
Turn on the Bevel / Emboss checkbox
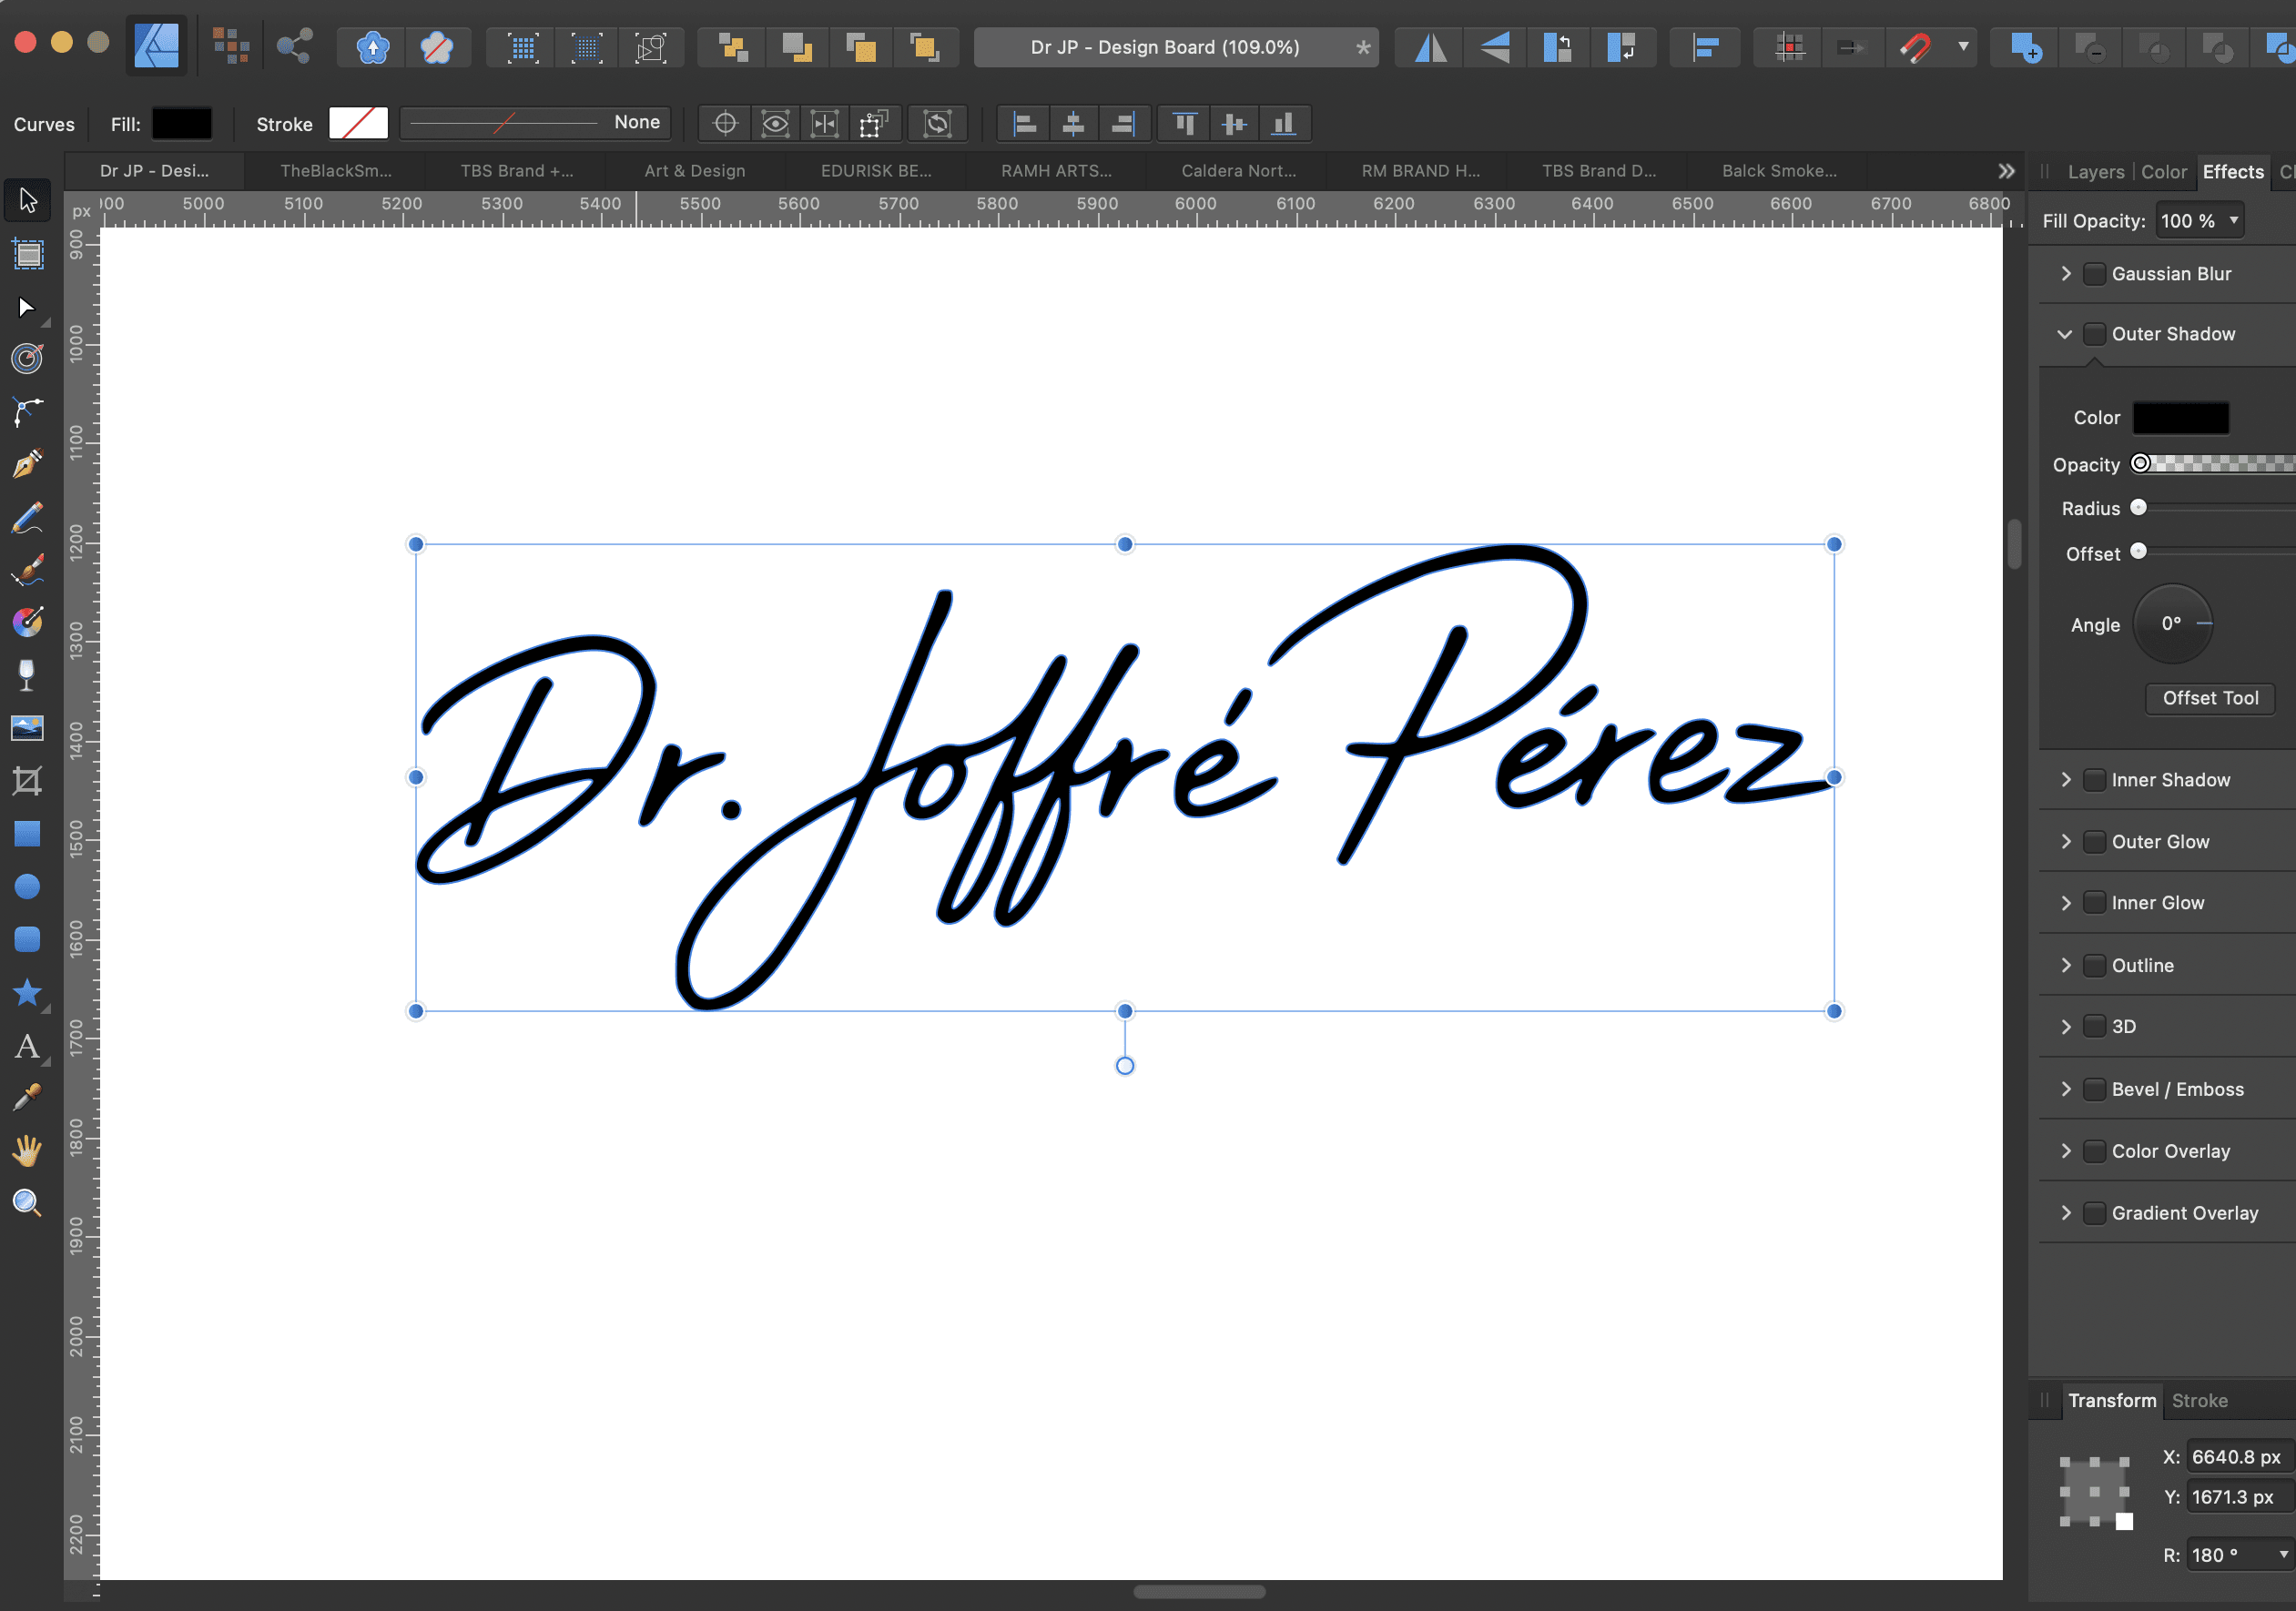tap(2093, 1089)
